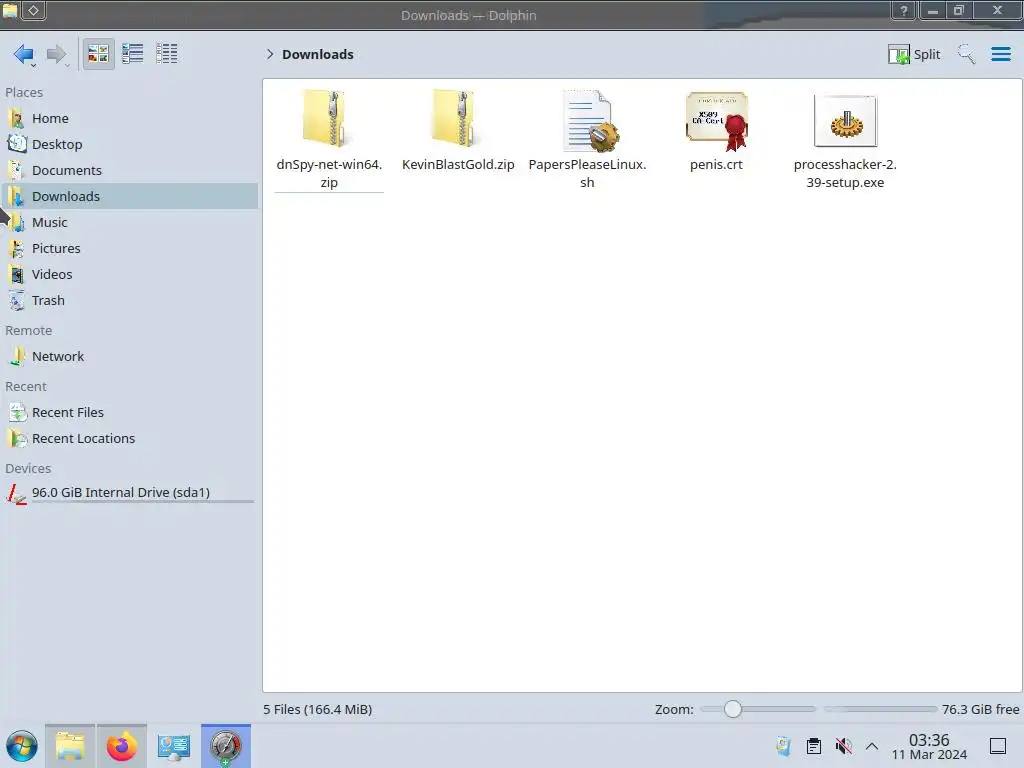Open the clipboard tray icon
This screenshot has height=768, width=1024.
[x=814, y=746]
